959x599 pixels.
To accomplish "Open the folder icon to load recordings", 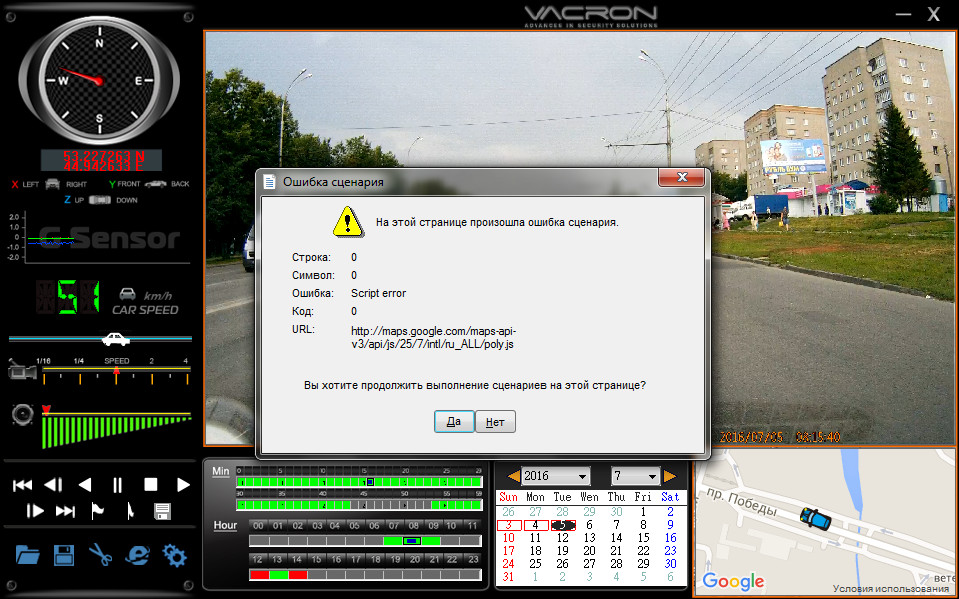I will coord(27,555).
